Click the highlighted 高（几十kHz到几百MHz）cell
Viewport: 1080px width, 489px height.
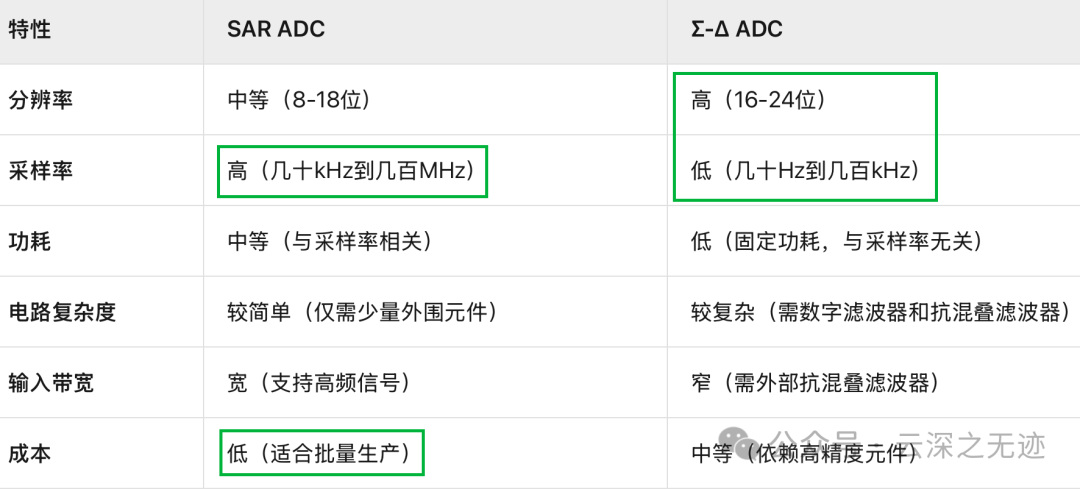(x=352, y=171)
